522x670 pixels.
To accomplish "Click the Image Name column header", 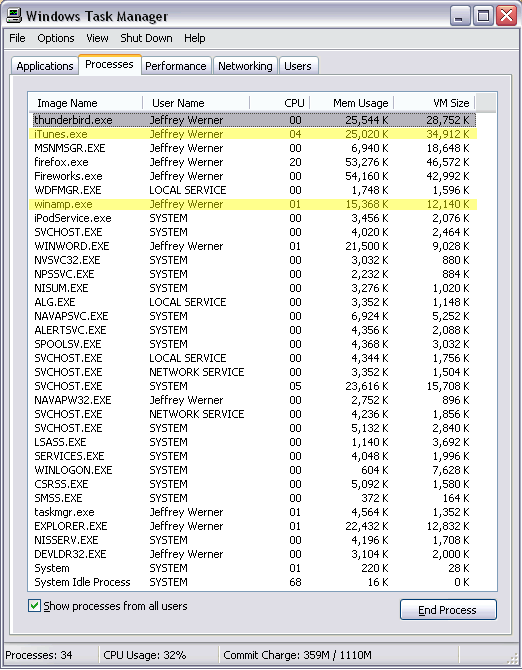I will 85,103.
